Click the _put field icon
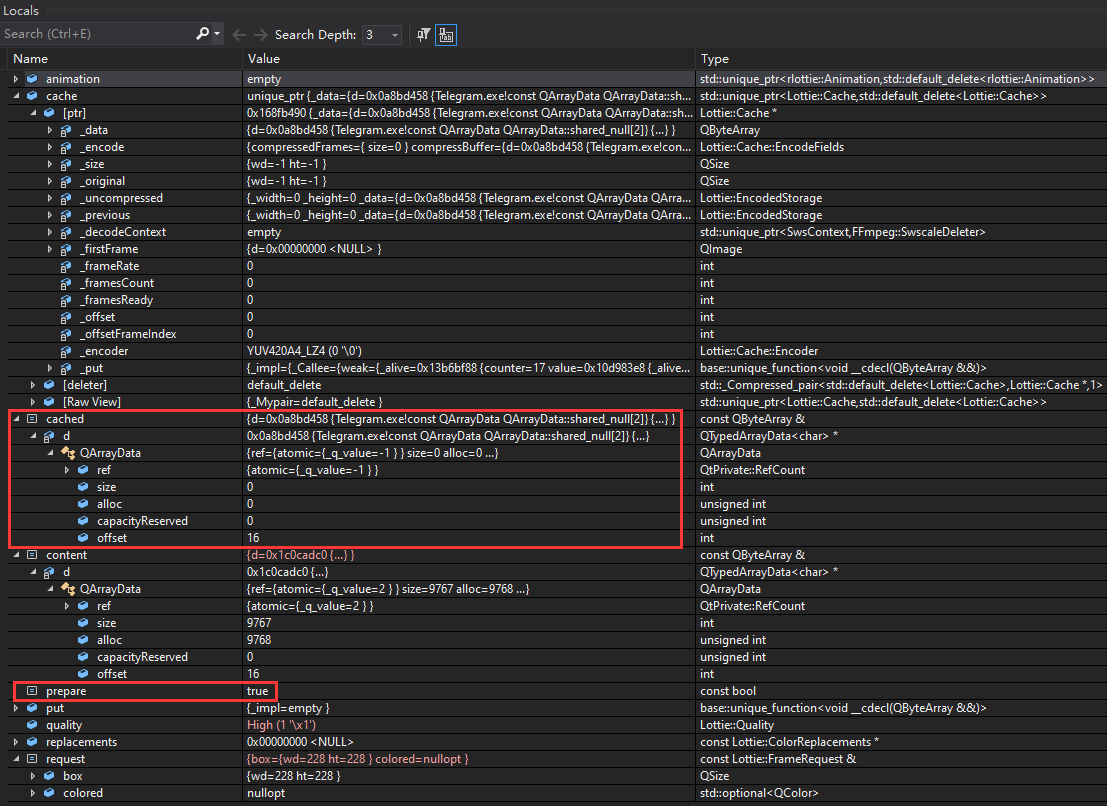The height and width of the screenshot is (806, 1107). pos(66,368)
